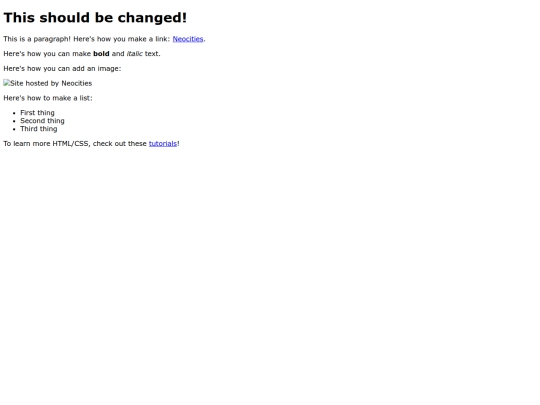Screen dimensions: 540x405
Task: Click the bullet before 'Second thing'
Action: (x=14, y=121)
